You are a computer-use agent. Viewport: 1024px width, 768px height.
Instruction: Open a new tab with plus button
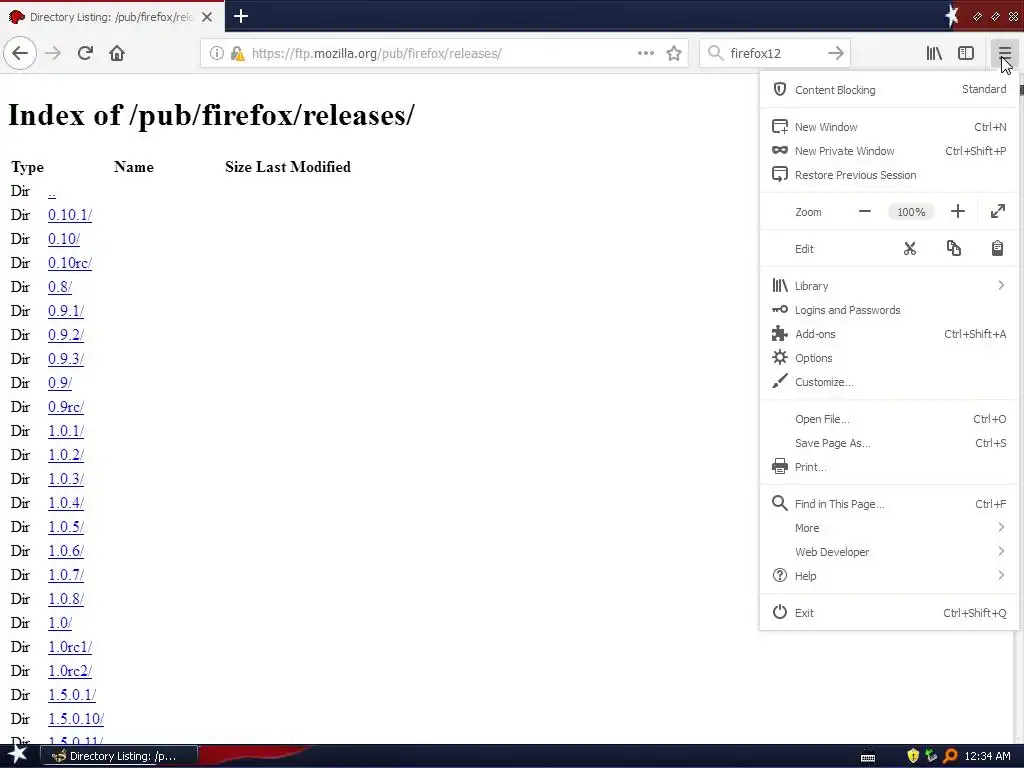tap(240, 16)
